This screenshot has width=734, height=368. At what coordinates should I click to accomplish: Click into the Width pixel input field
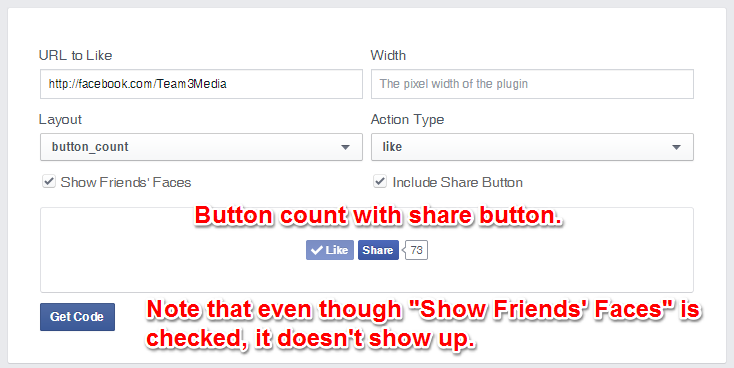(532, 84)
